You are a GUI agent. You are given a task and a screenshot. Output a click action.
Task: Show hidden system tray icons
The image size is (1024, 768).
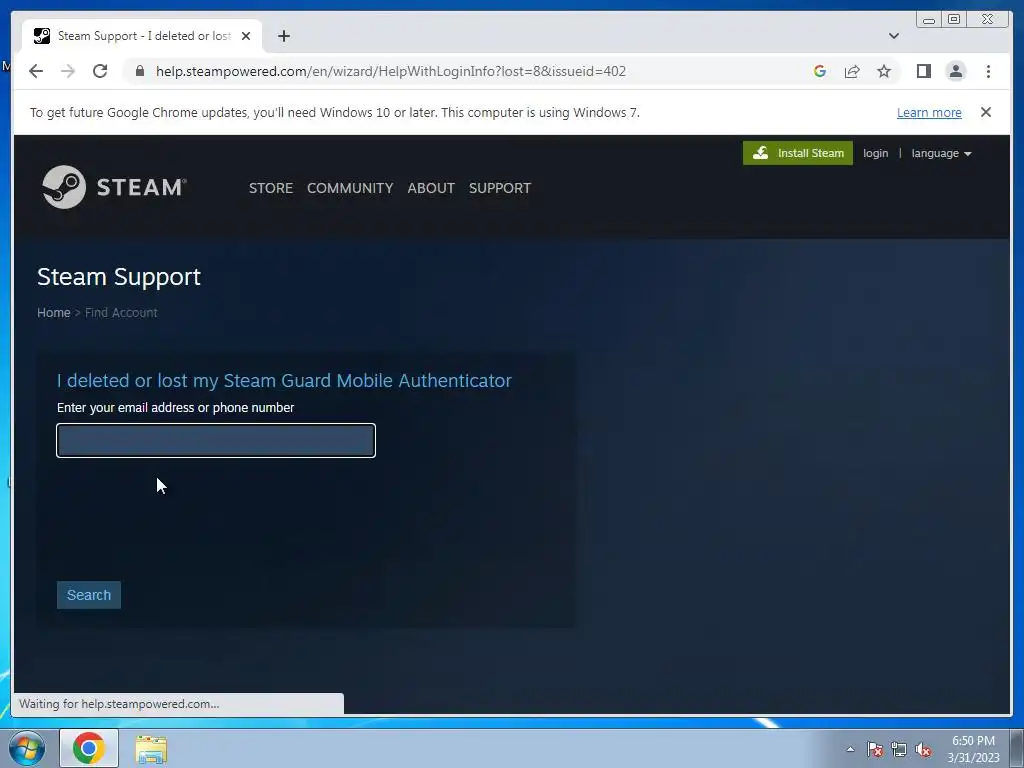pyautogui.click(x=850, y=749)
